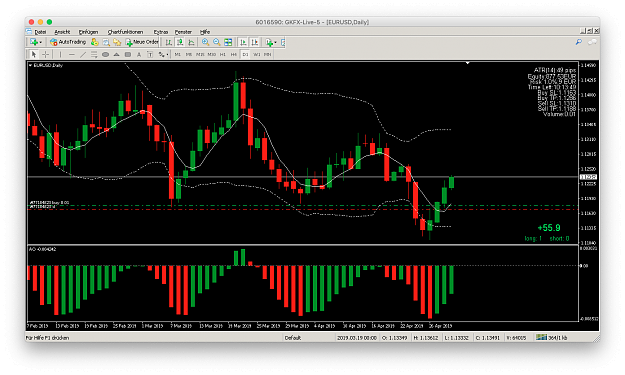Switch chart to bar chart style
Image resolution: width=625 pixels, height=375 pixels.
[169, 42]
